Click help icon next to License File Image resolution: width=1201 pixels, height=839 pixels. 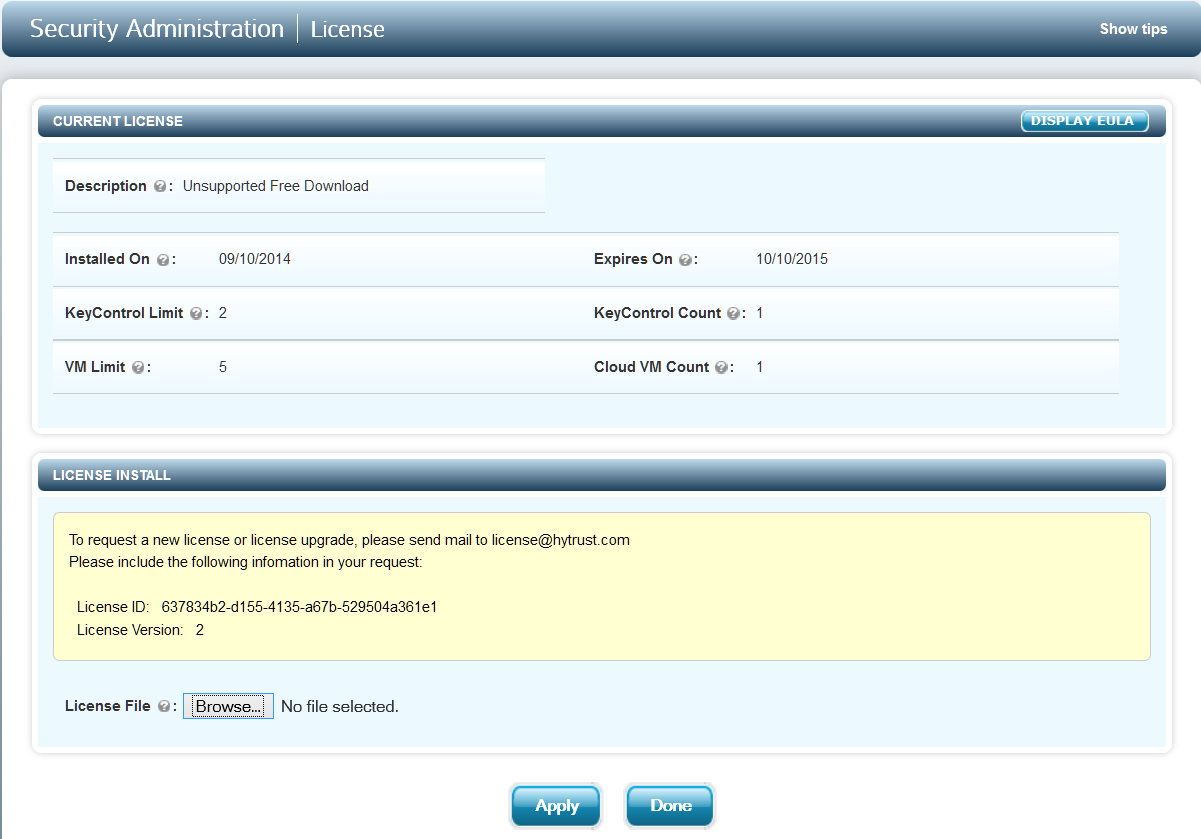coord(163,707)
